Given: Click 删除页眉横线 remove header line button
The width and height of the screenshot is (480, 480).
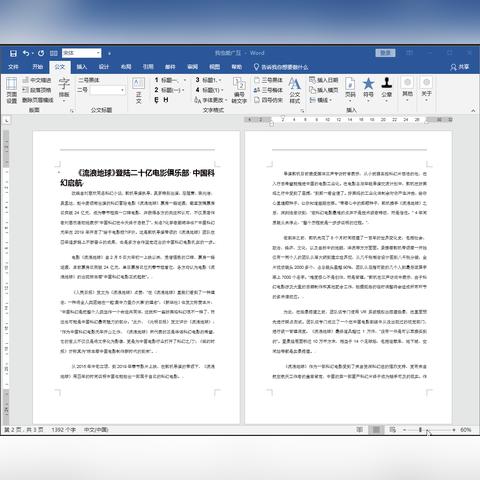Looking at the screenshot, I should click(x=38, y=100).
